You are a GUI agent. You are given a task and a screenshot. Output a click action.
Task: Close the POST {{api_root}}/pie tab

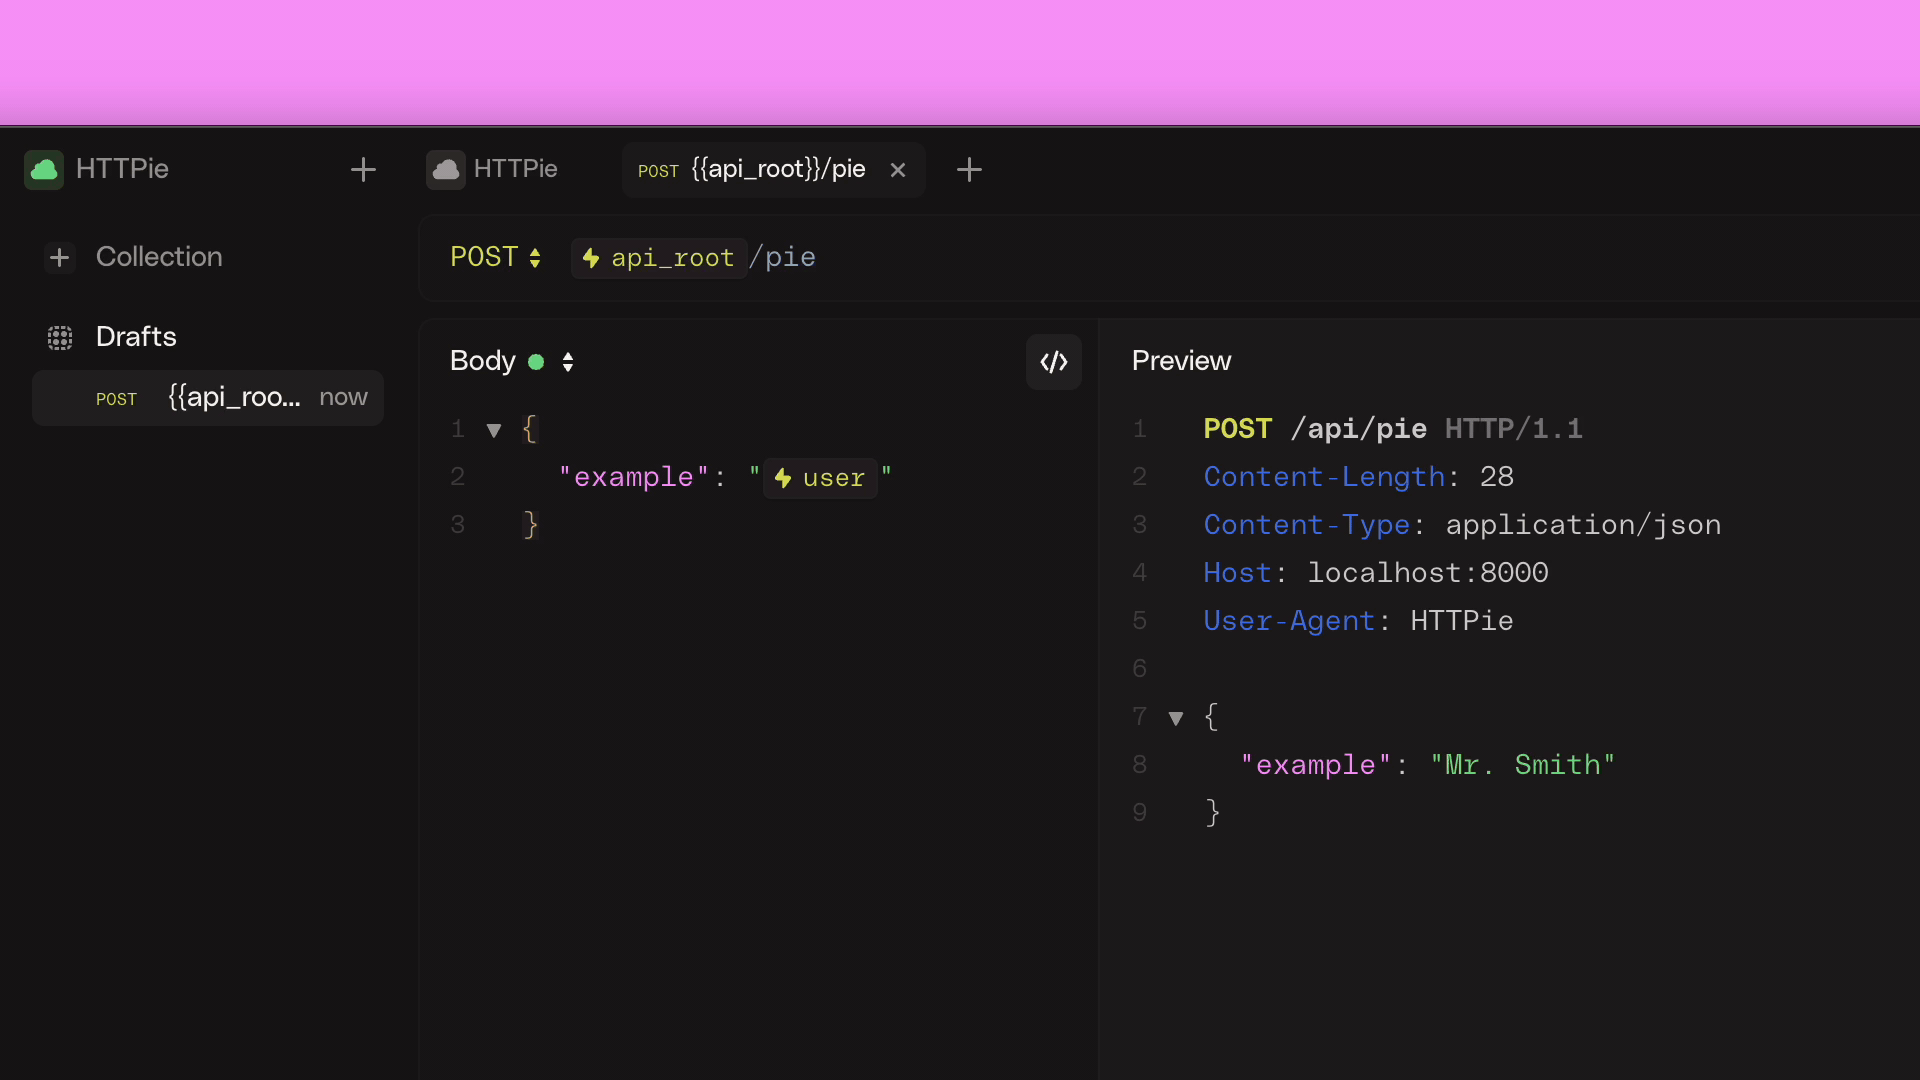(897, 169)
